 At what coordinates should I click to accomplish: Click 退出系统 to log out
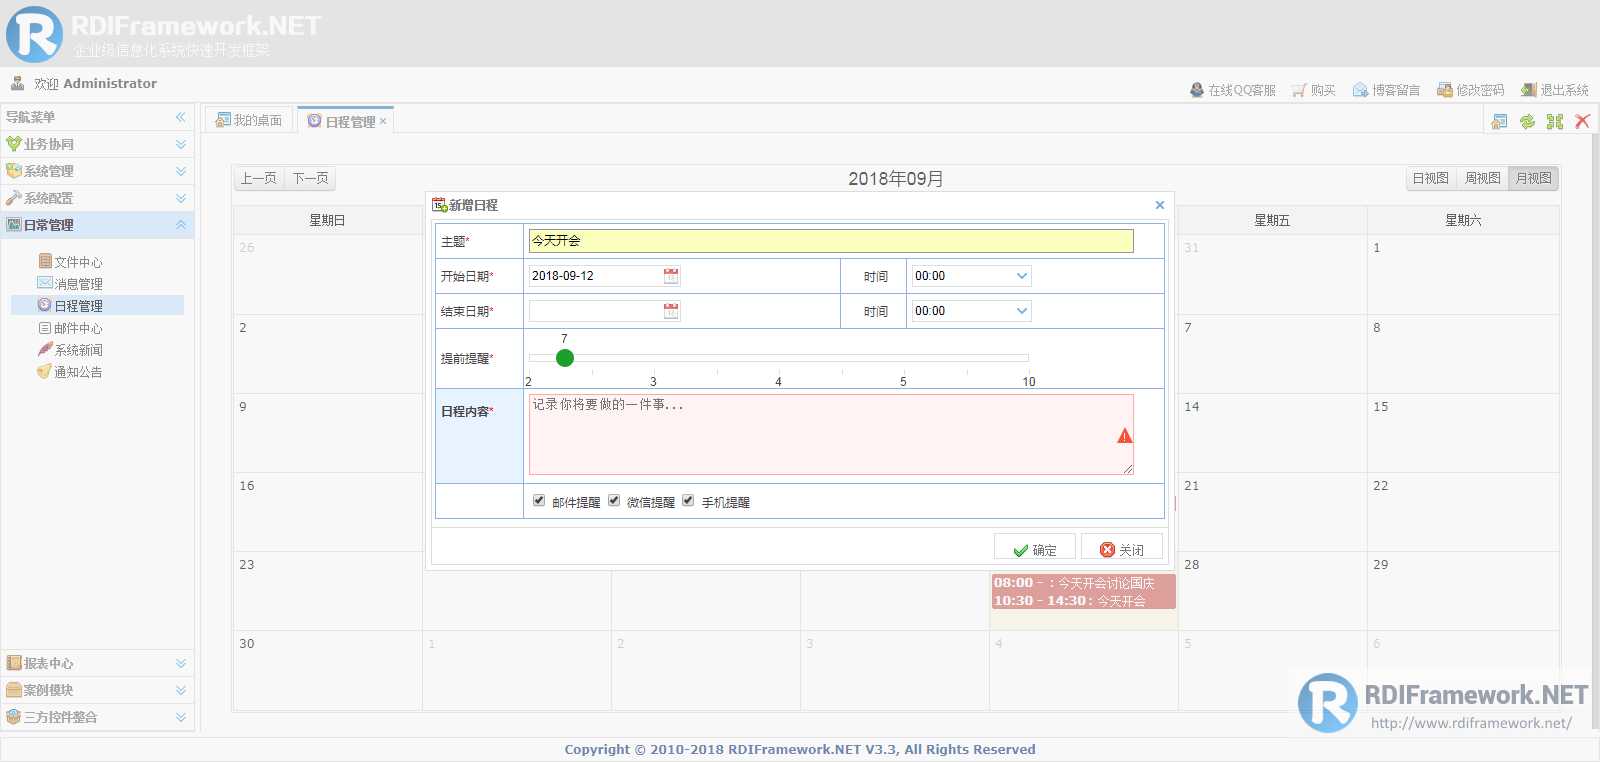coord(1555,90)
